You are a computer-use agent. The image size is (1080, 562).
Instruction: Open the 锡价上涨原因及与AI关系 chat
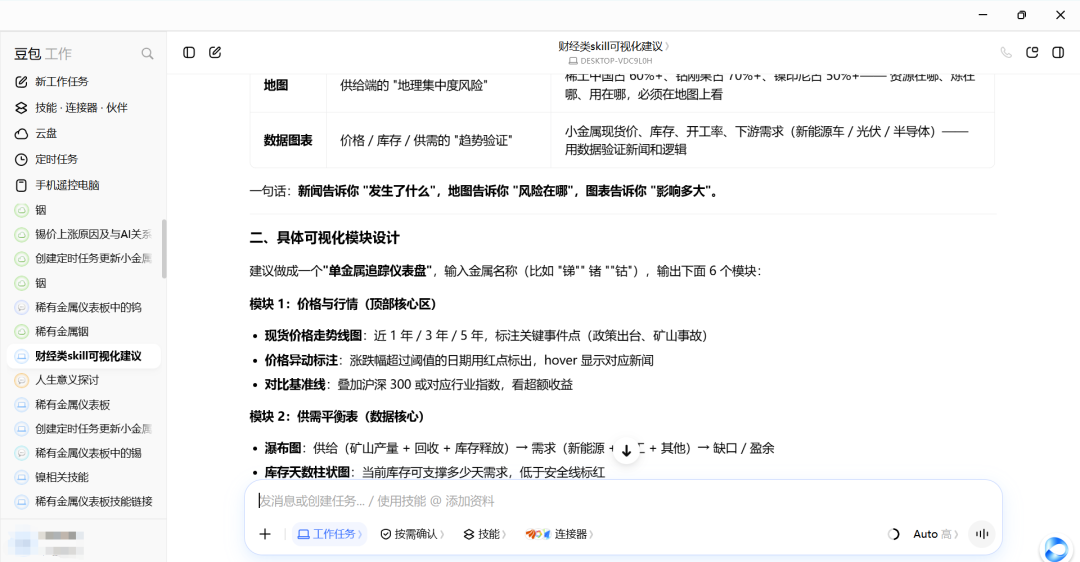click(83, 234)
